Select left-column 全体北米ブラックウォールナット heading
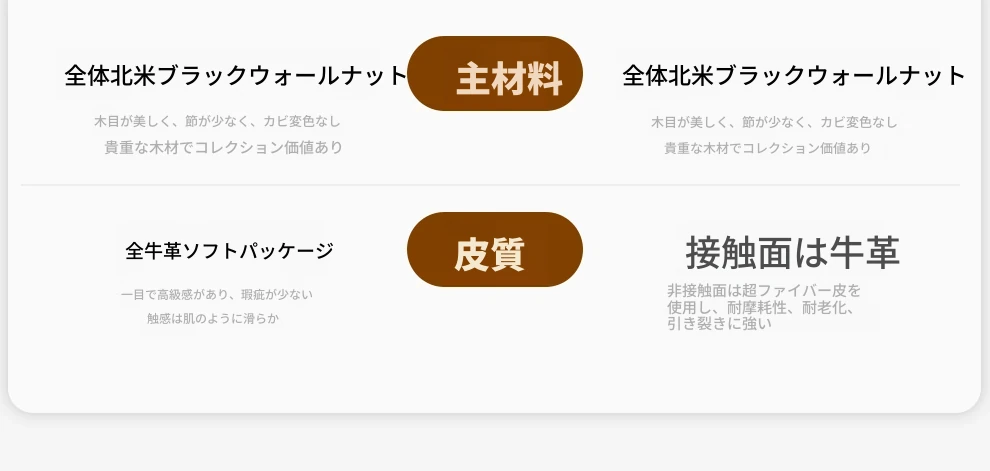Image resolution: width=990 pixels, height=471 pixels. point(236,75)
